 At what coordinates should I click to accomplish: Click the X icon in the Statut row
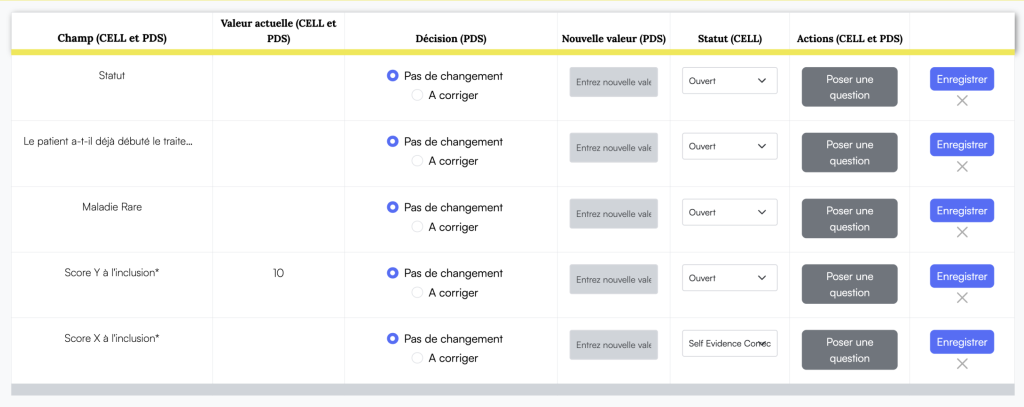962,101
